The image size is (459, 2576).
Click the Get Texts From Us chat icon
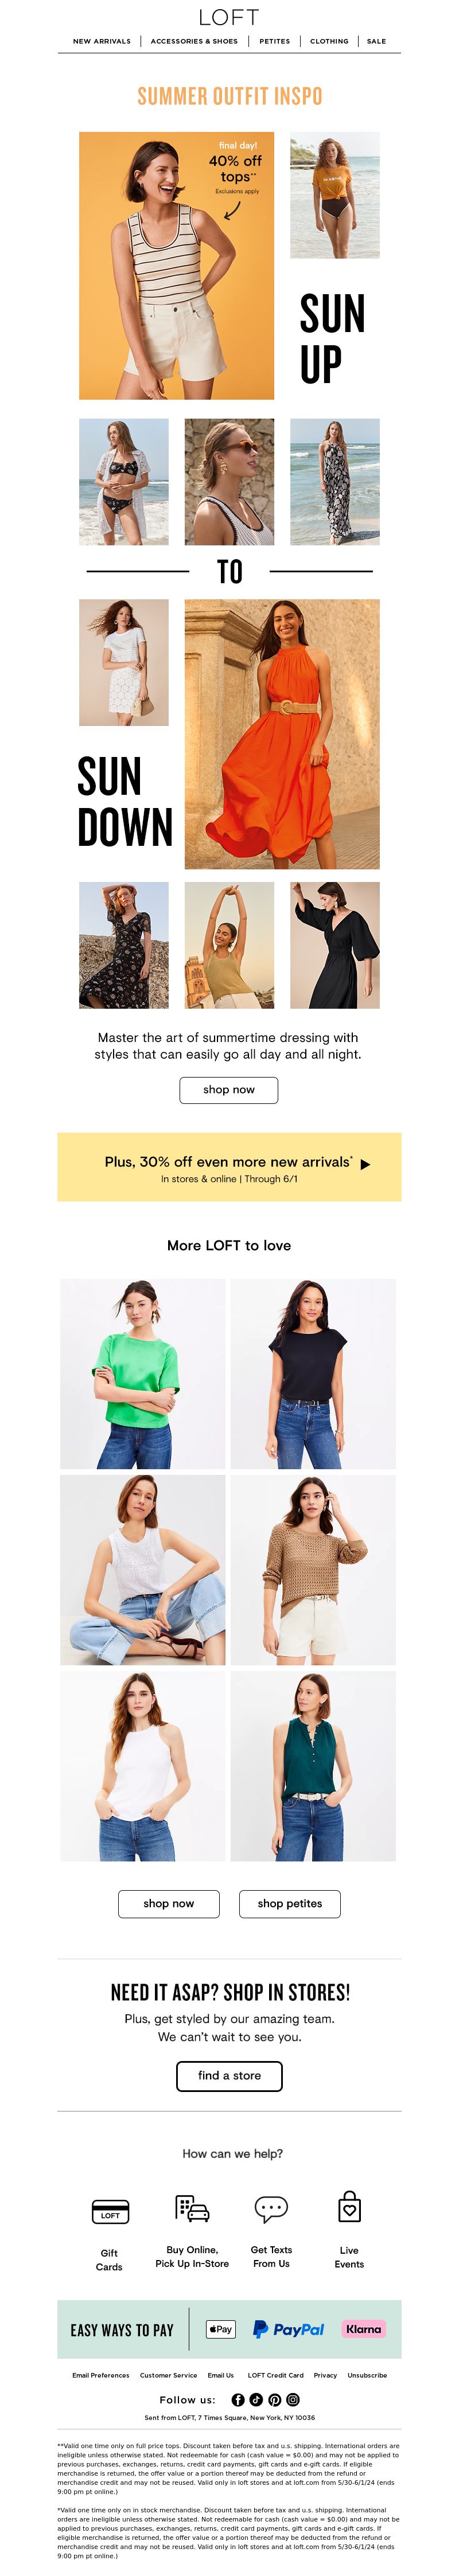(x=271, y=2209)
